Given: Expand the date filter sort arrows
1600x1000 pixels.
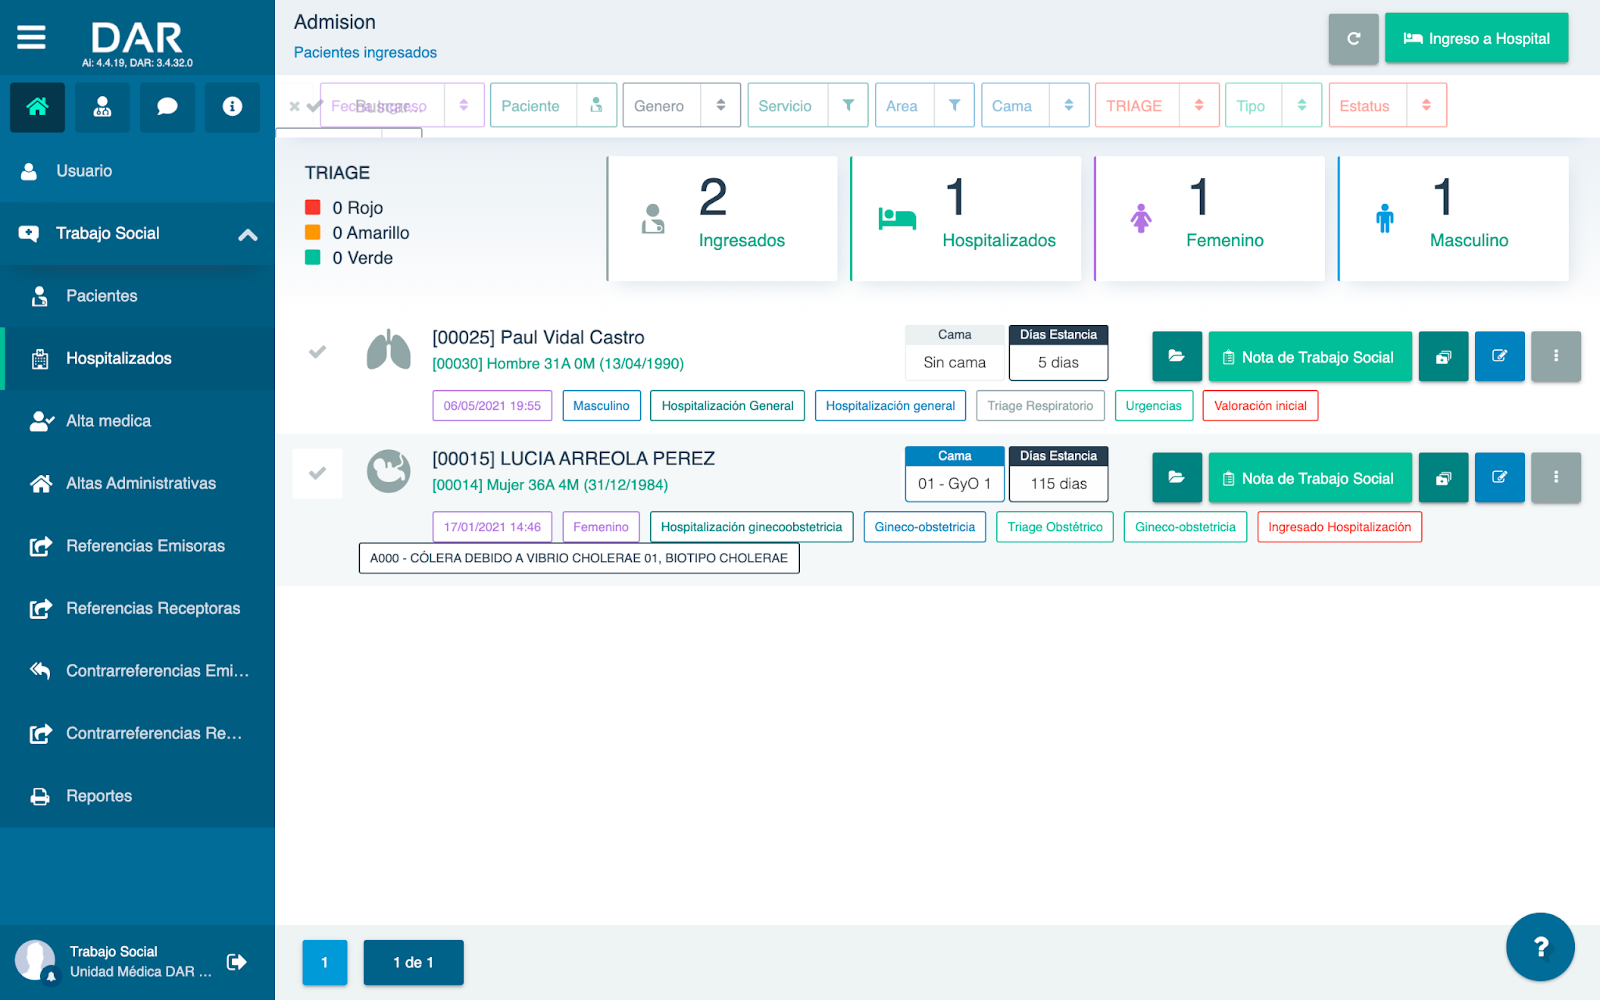Looking at the screenshot, I should (x=464, y=105).
